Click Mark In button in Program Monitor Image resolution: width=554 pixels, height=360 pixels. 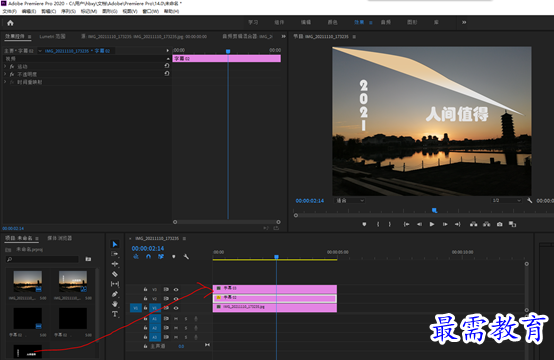tap(378, 224)
